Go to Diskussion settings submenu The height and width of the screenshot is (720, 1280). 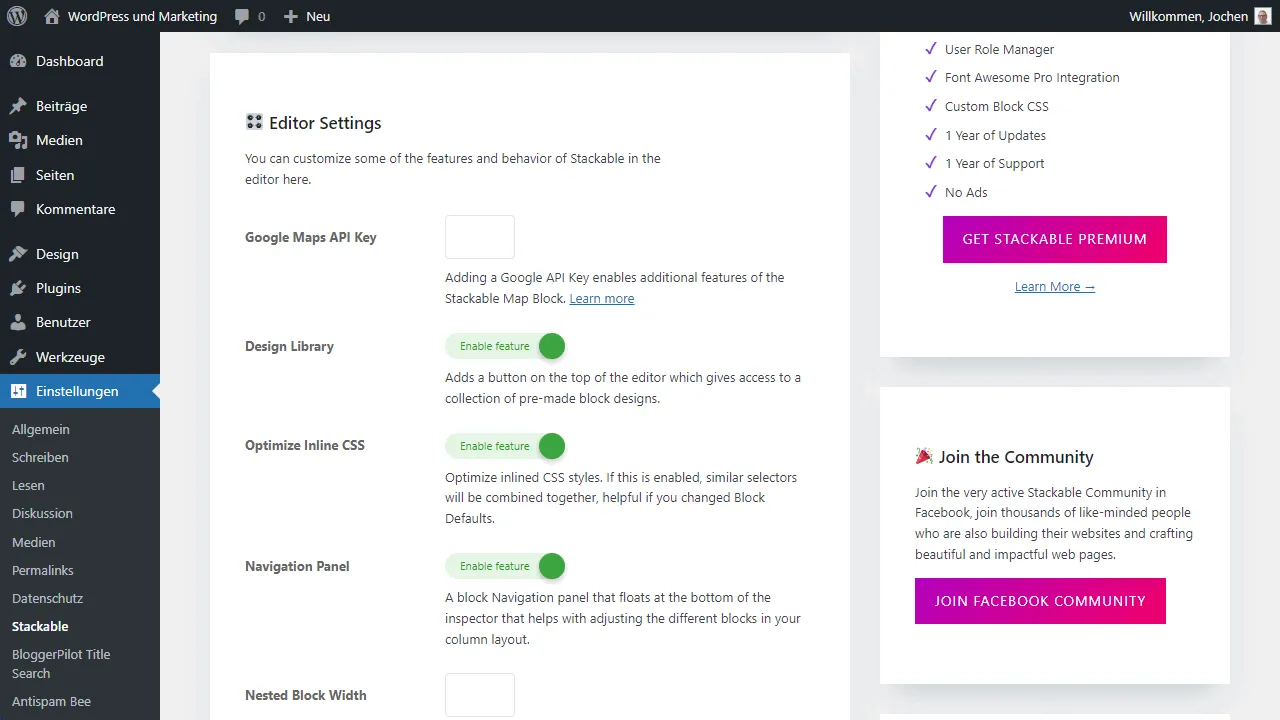(x=42, y=513)
